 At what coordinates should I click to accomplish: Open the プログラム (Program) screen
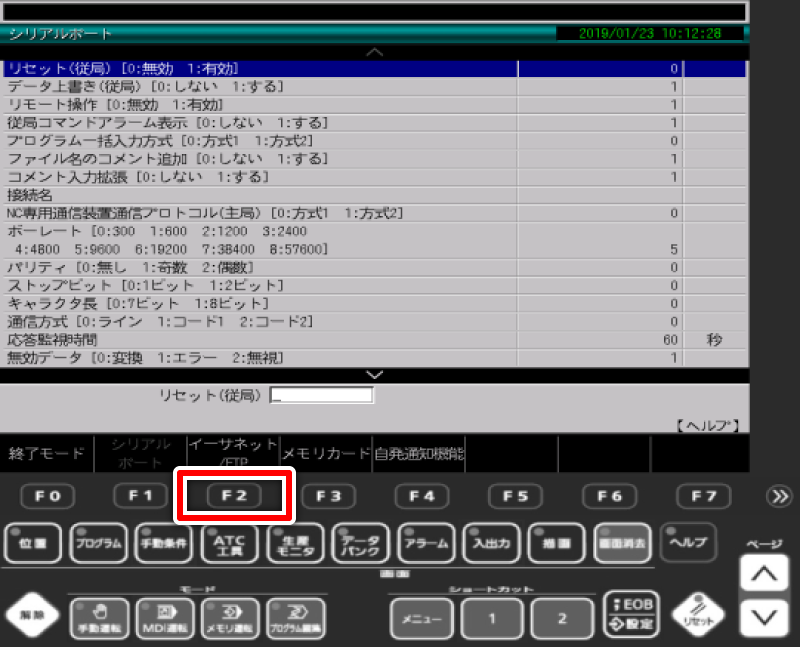click(99, 543)
